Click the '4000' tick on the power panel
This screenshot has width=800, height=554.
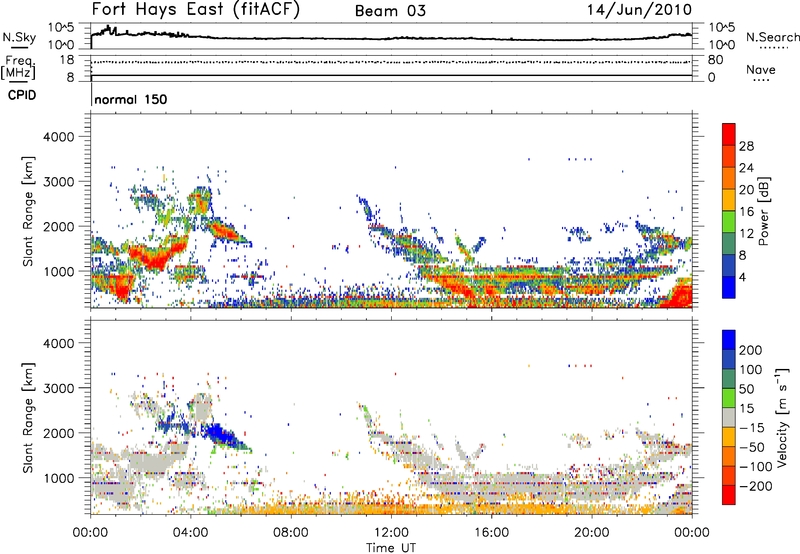58,137
